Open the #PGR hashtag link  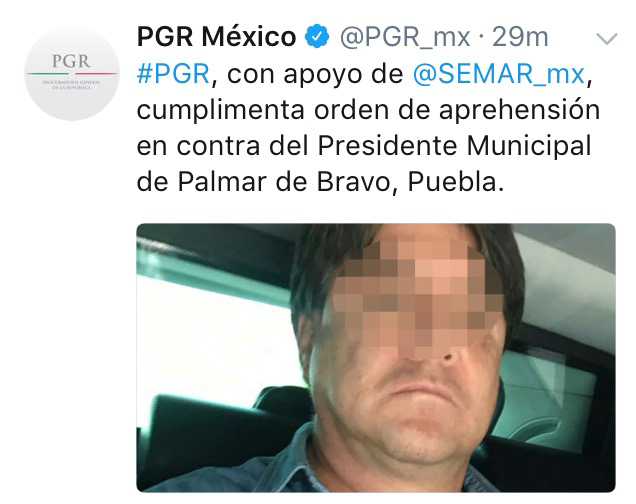pyautogui.click(x=173, y=74)
